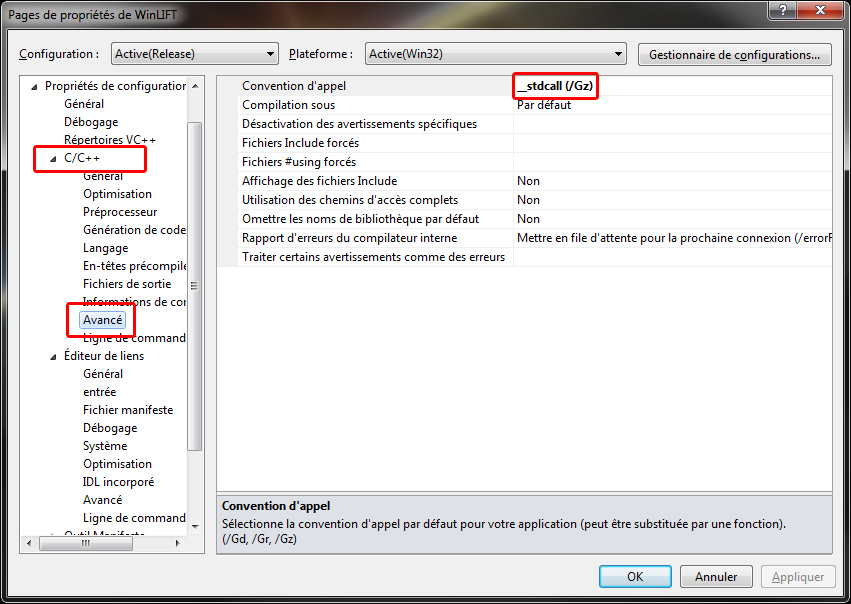851x604 pixels.
Task: Select the Fichiers #using forcés property name
Action: click(299, 162)
